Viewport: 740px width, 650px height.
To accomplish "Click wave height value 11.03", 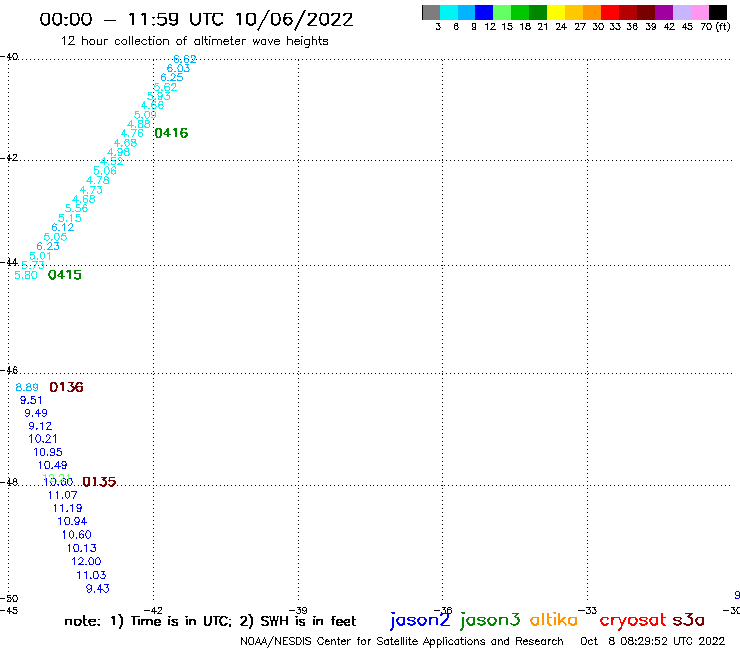I will coord(92,575).
